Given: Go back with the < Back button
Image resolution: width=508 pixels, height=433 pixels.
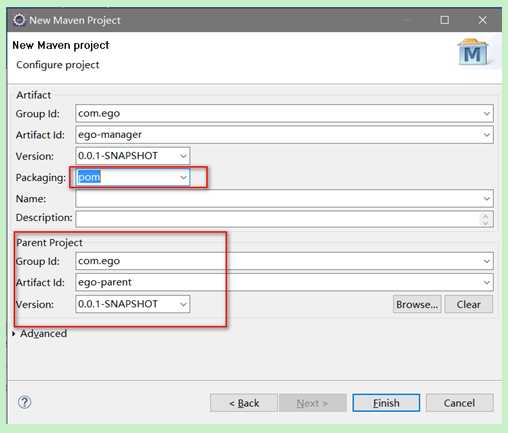Looking at the screenshot, I should coord(244,403).
